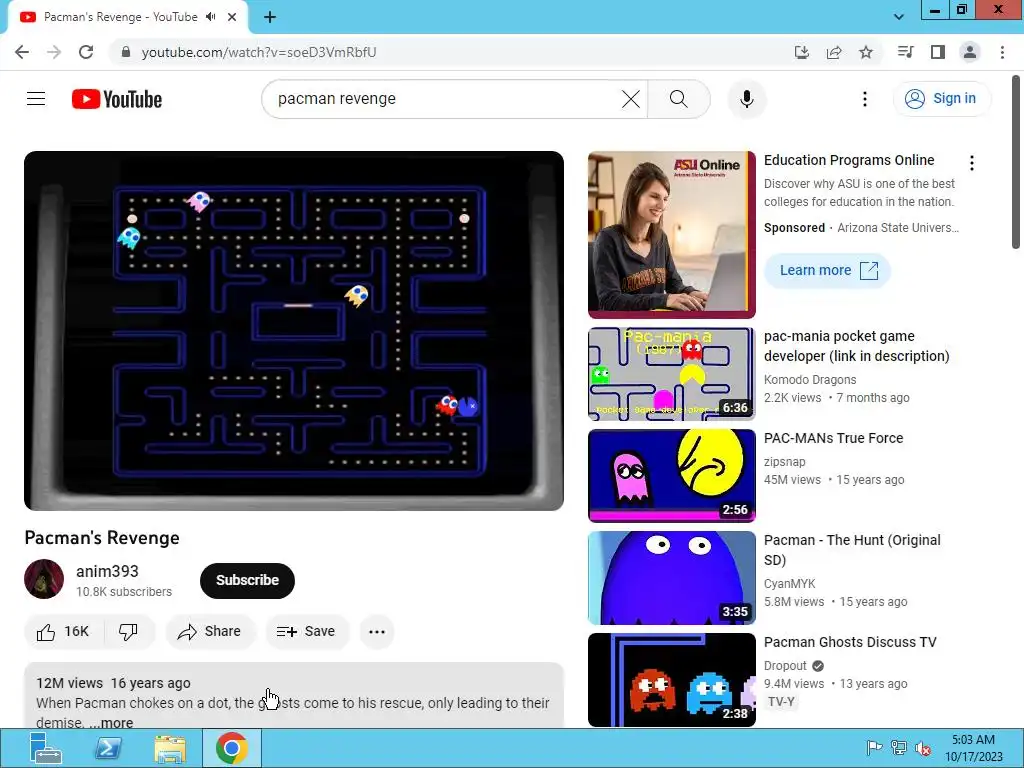Share this page from address bar
The image size is (1024, 768).
834,52
